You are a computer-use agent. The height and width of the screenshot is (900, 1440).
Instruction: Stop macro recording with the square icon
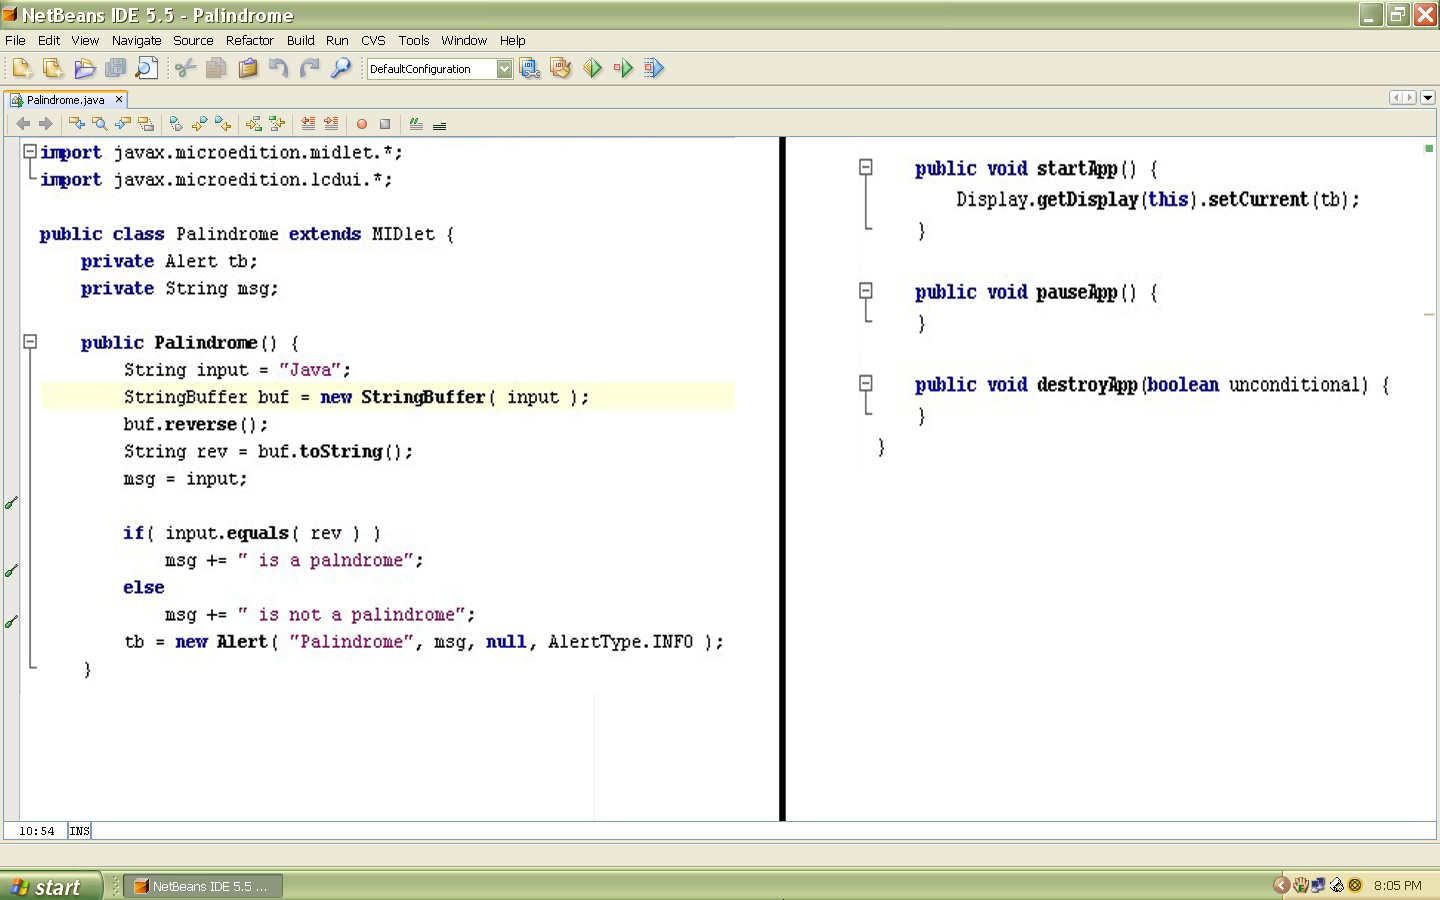[x=385, y=124]
